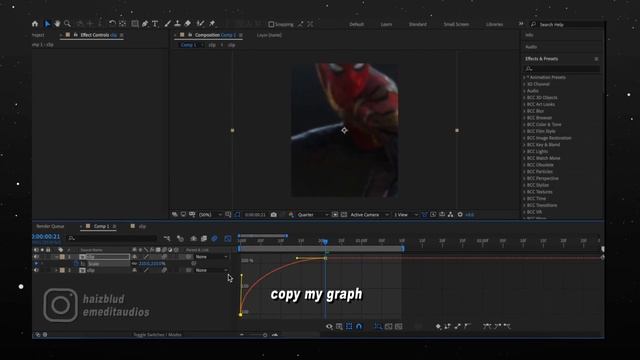
Task: Click the Render Queue tab
Action: pos(50,226)
